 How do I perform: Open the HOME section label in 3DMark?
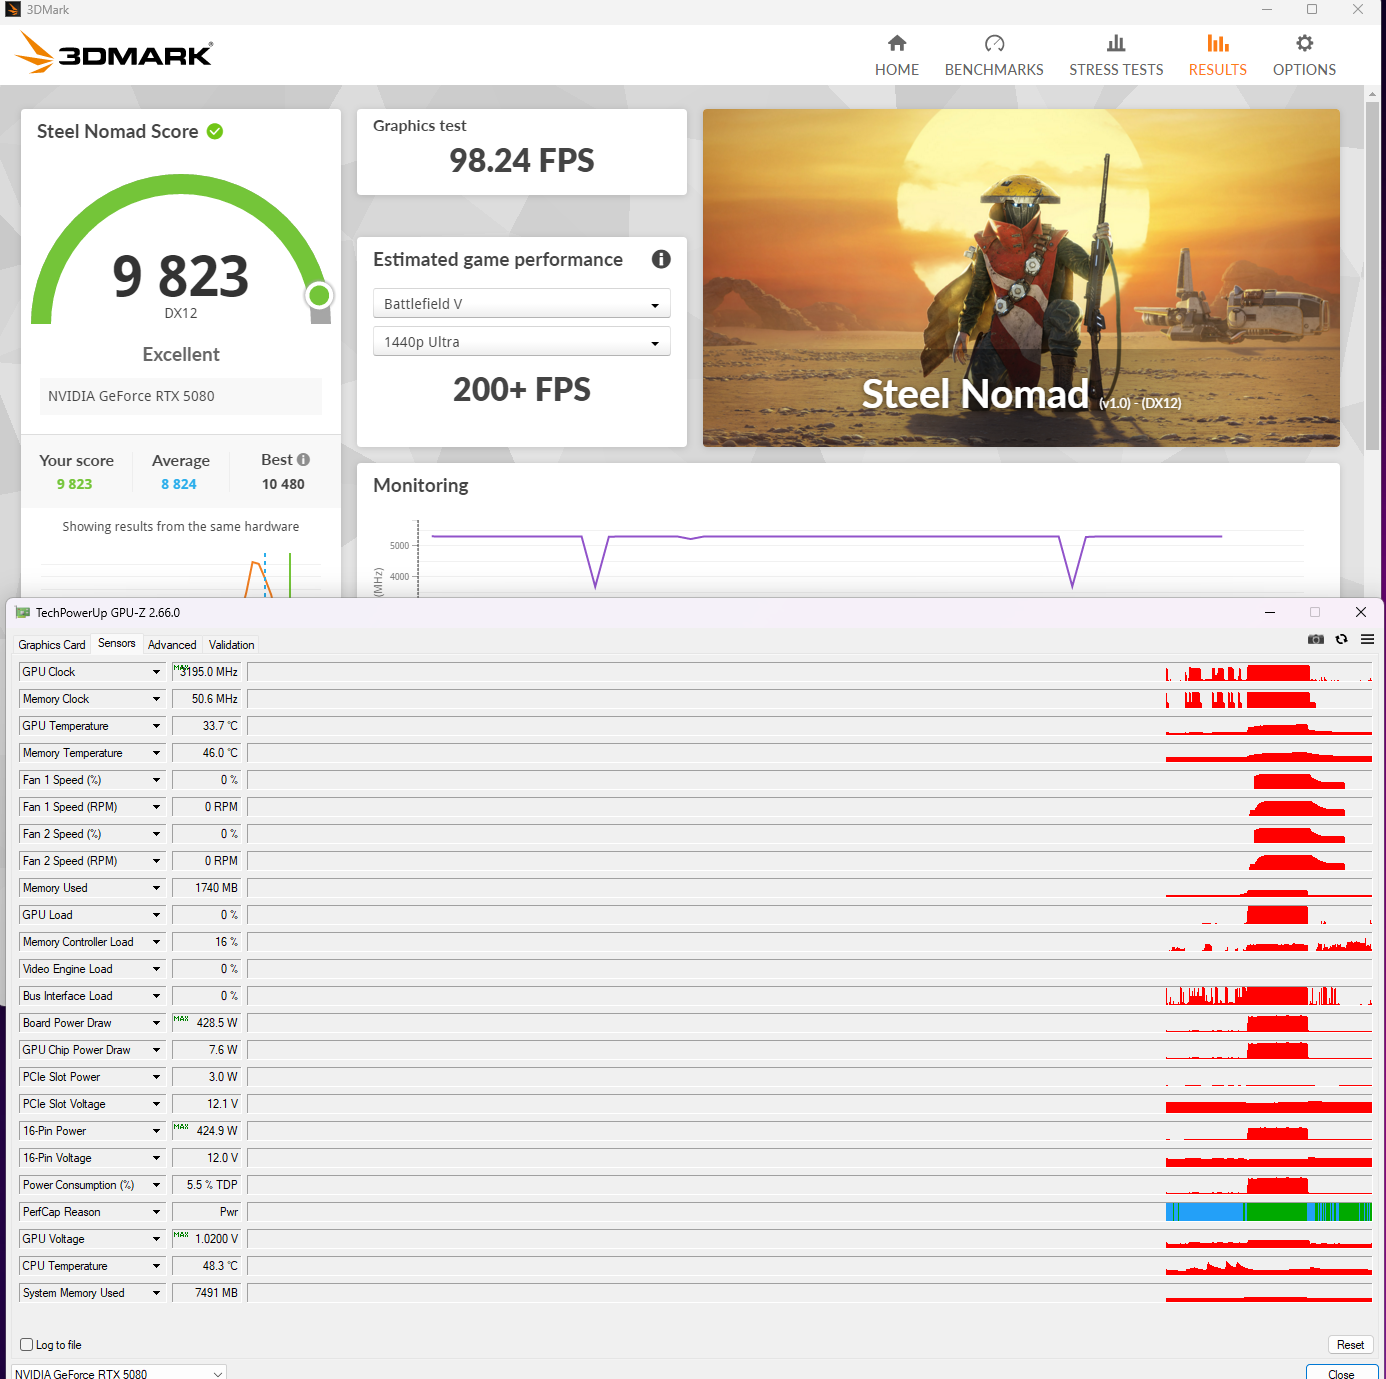(x=897, y=70)
